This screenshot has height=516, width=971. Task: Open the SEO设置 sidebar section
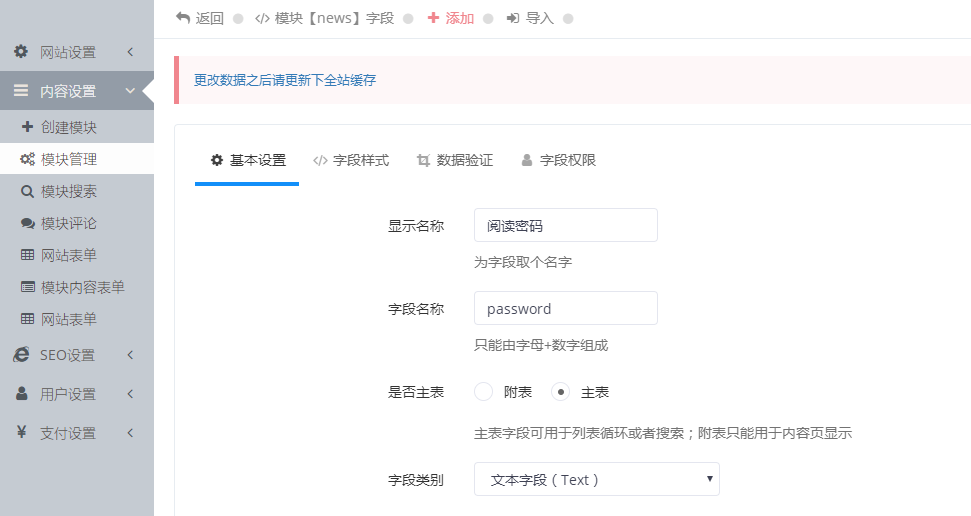coord(77,354)
